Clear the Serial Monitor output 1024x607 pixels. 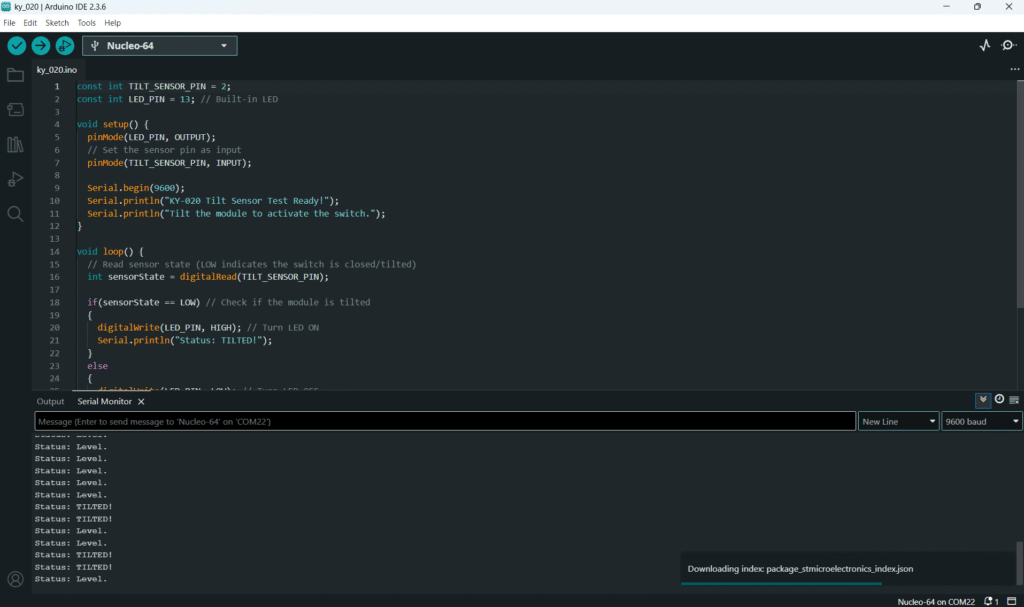(x=1014, y=399)
